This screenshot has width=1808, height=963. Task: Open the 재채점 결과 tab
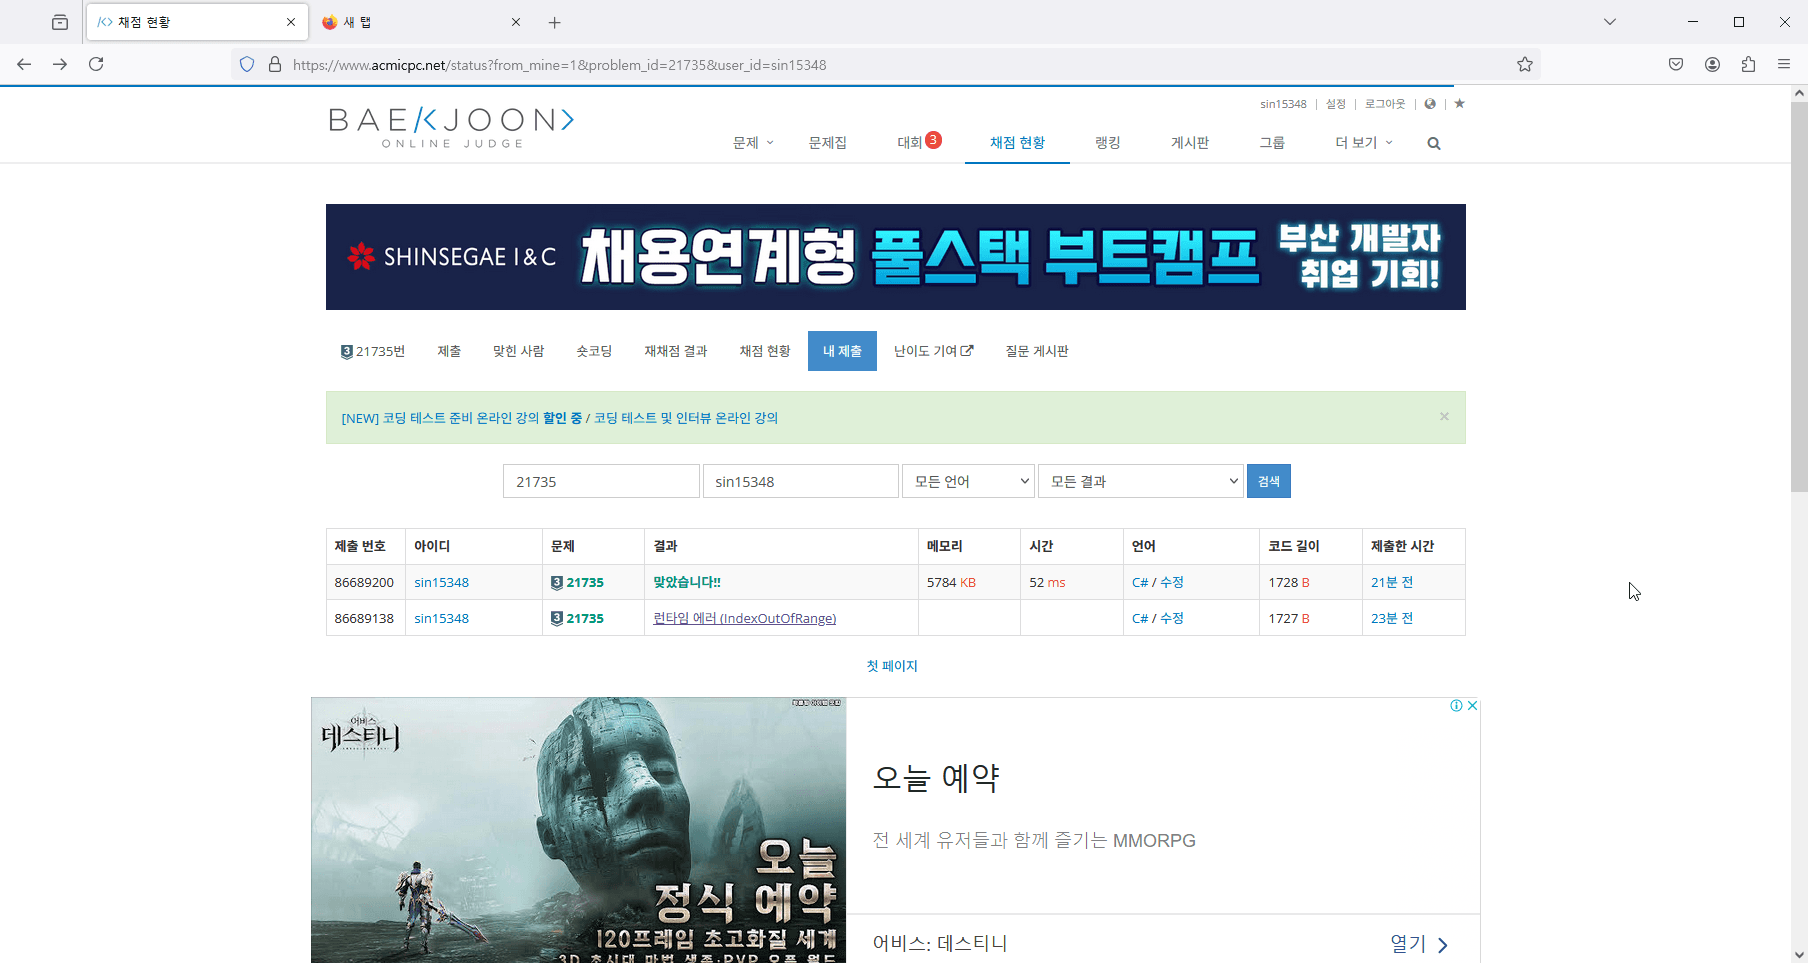[676, 351]
